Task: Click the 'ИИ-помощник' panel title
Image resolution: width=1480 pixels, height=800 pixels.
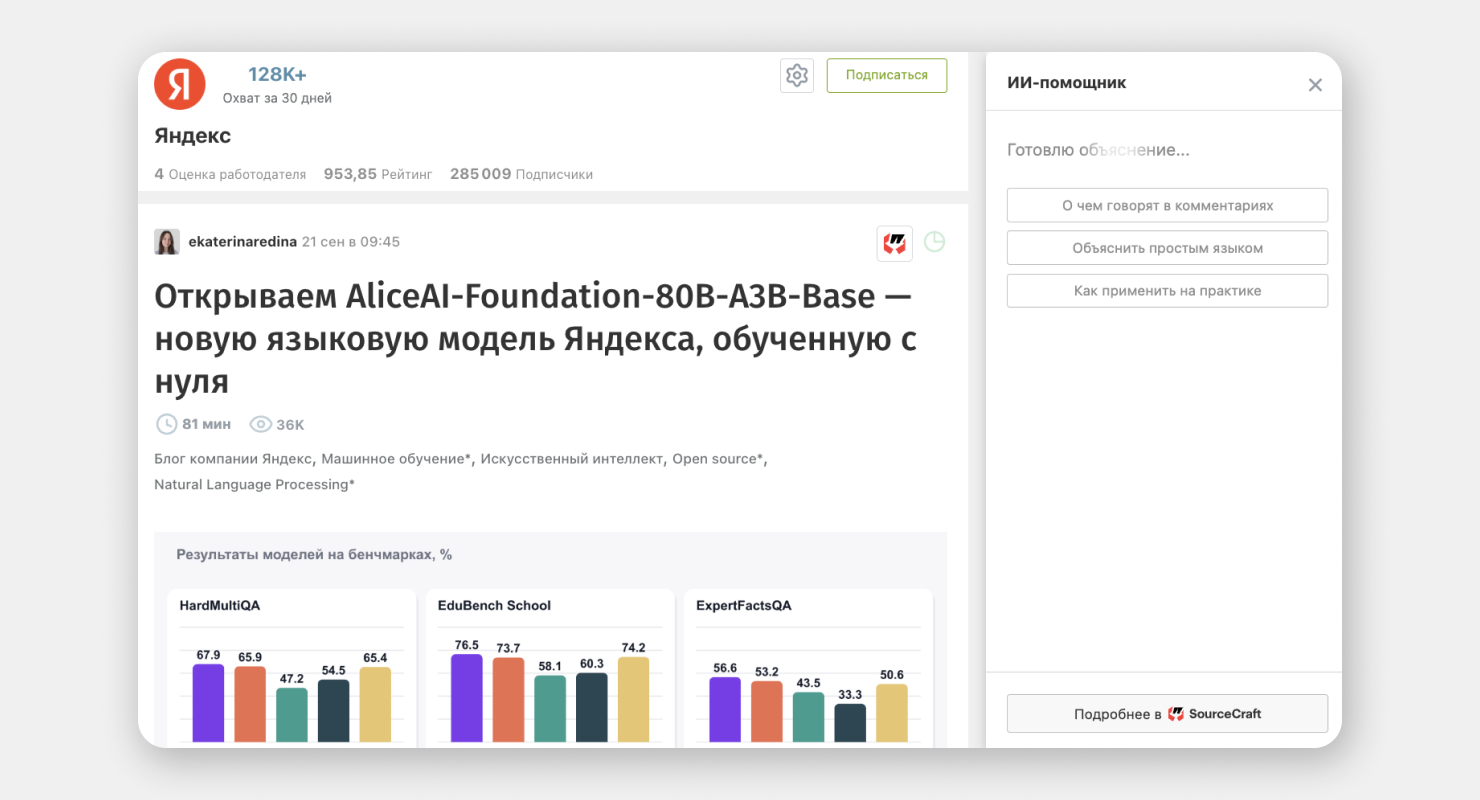Action: pos(1066,83)
